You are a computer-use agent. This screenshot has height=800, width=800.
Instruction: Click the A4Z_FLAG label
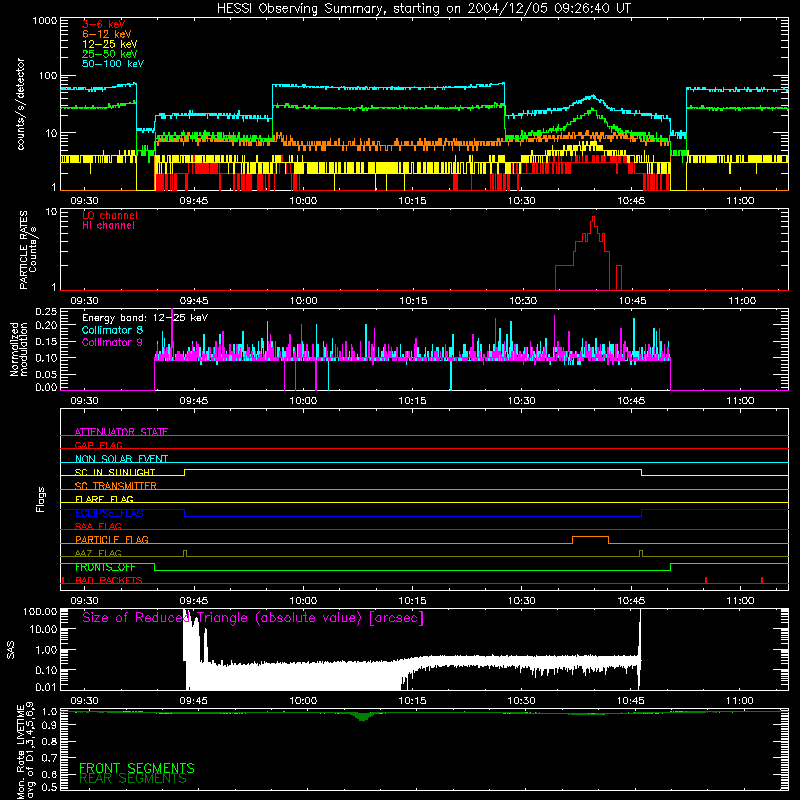(98, 553)
